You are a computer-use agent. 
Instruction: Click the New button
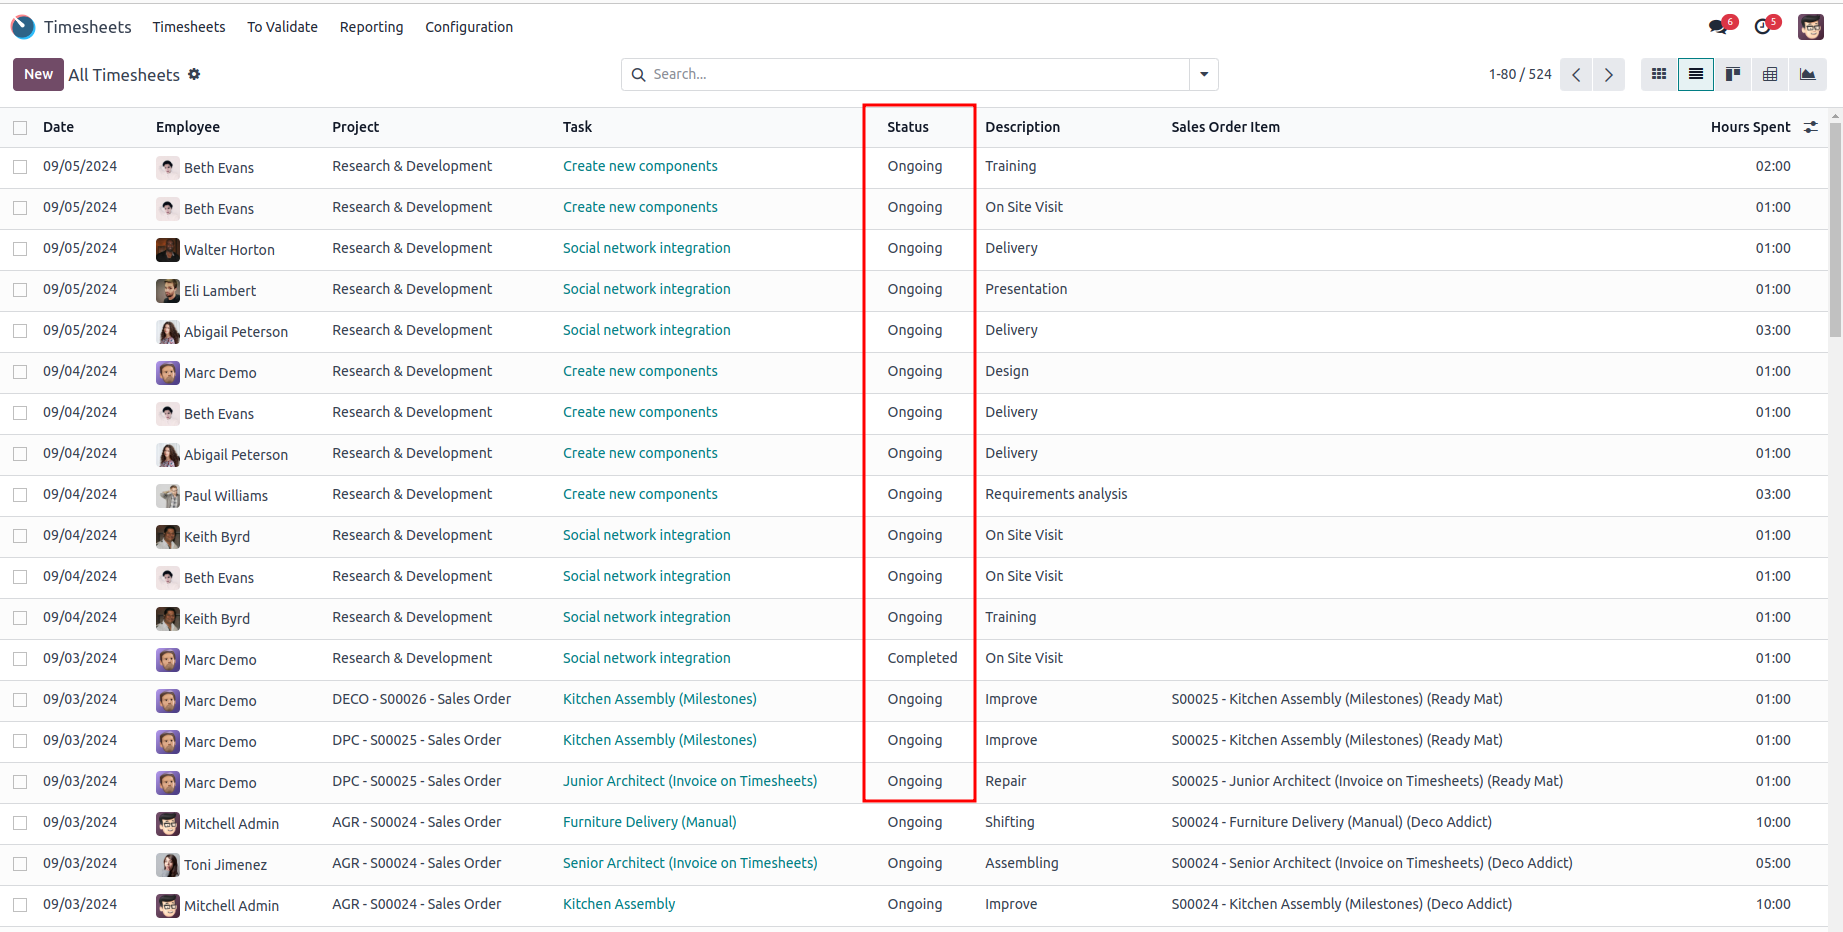coord(38,74)
